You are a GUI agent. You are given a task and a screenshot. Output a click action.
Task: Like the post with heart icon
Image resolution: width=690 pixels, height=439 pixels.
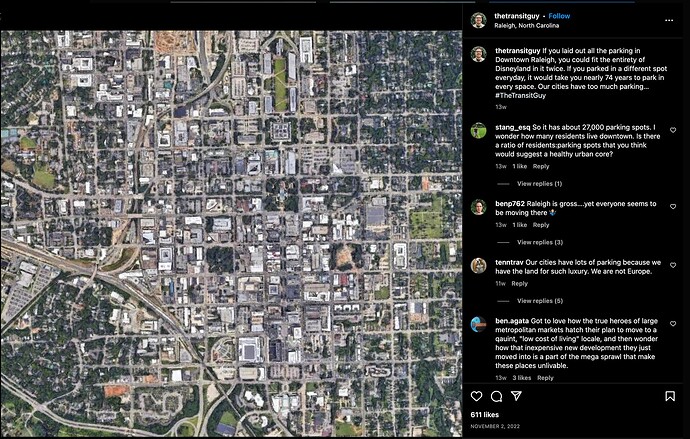tap(477, 396)
